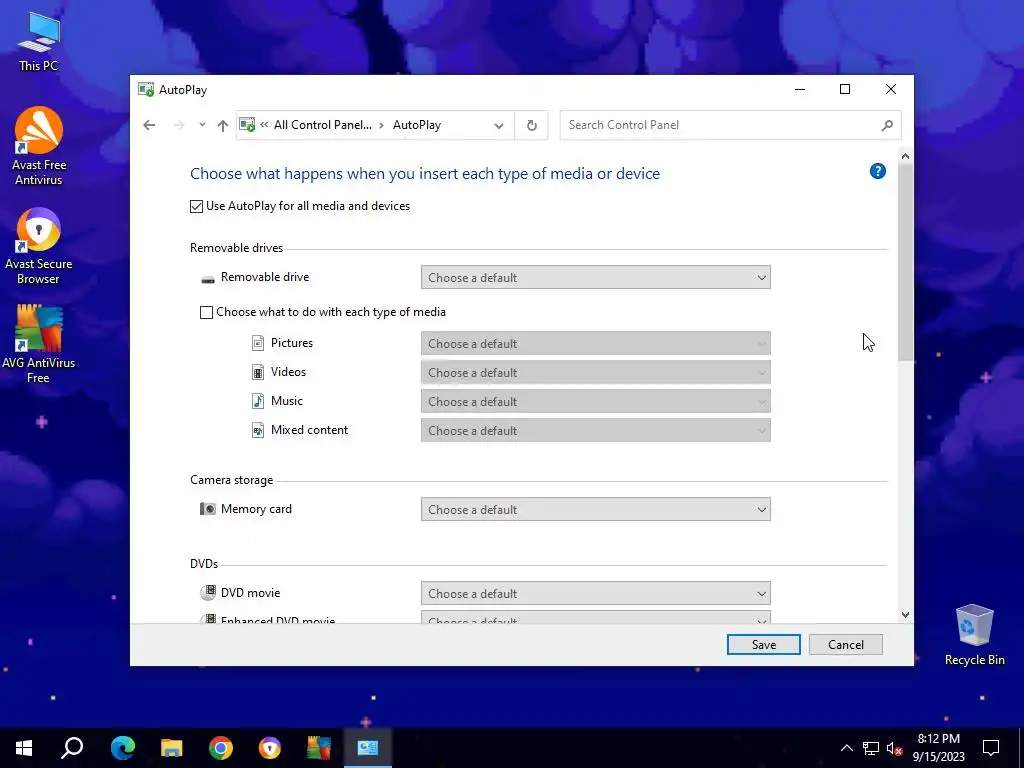The height and width of the screenshot is (768, 1024).
Task: Click the AutoPlay address bar icon
Action: [x=248, y=125]
